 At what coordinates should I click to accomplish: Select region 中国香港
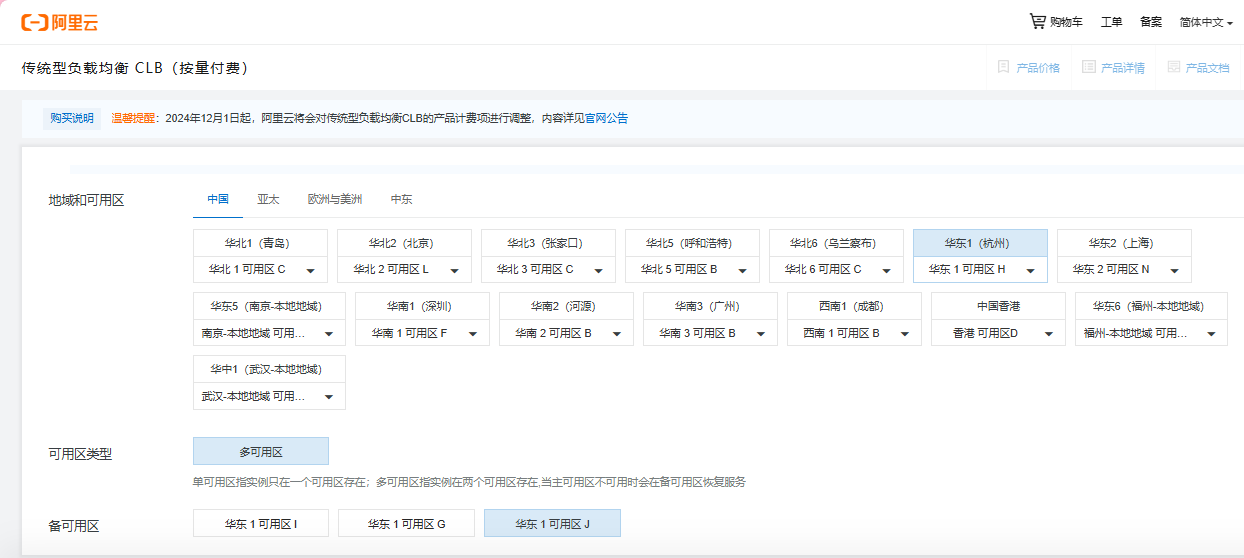point(999,306)
